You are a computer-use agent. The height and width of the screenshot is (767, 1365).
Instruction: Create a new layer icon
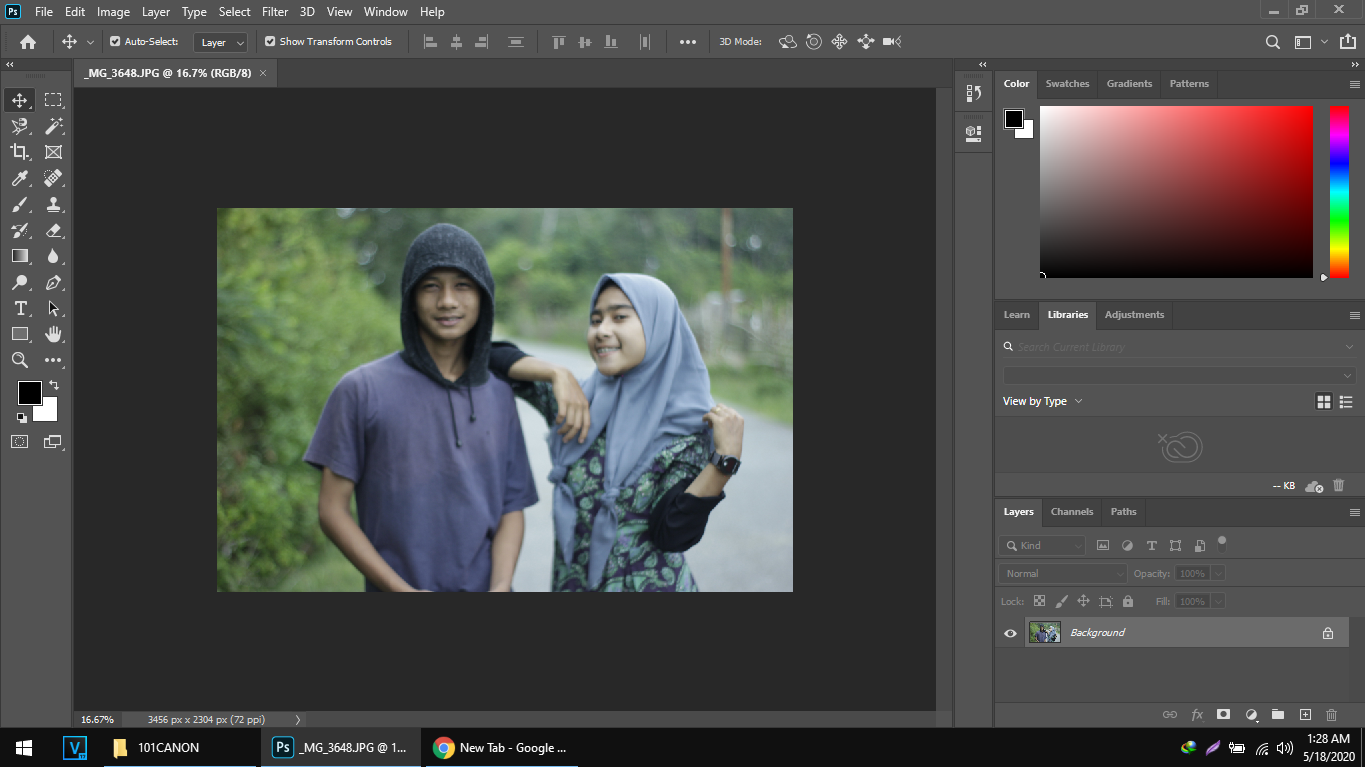pyautogui.click(x=1305, y=715)
